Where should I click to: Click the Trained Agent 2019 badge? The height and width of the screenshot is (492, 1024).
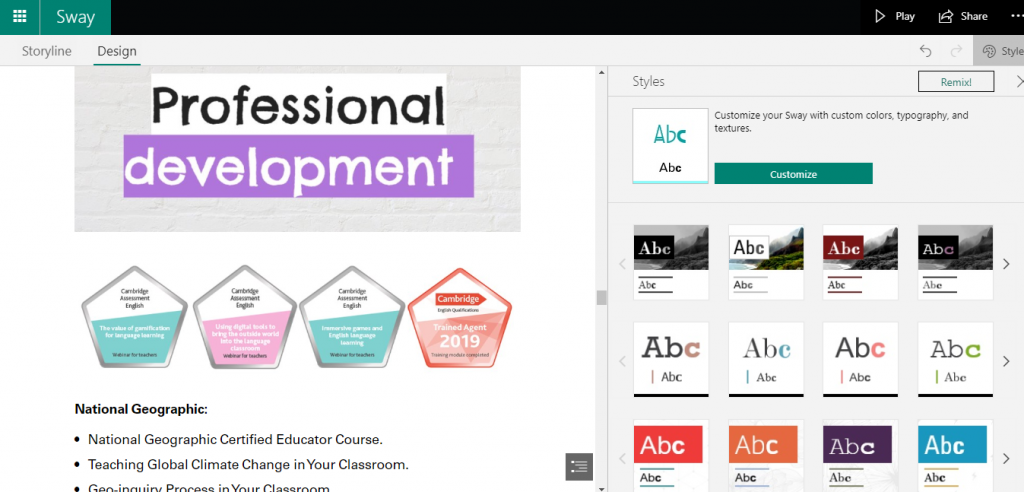pyautogui.click(x=460, y=318)
